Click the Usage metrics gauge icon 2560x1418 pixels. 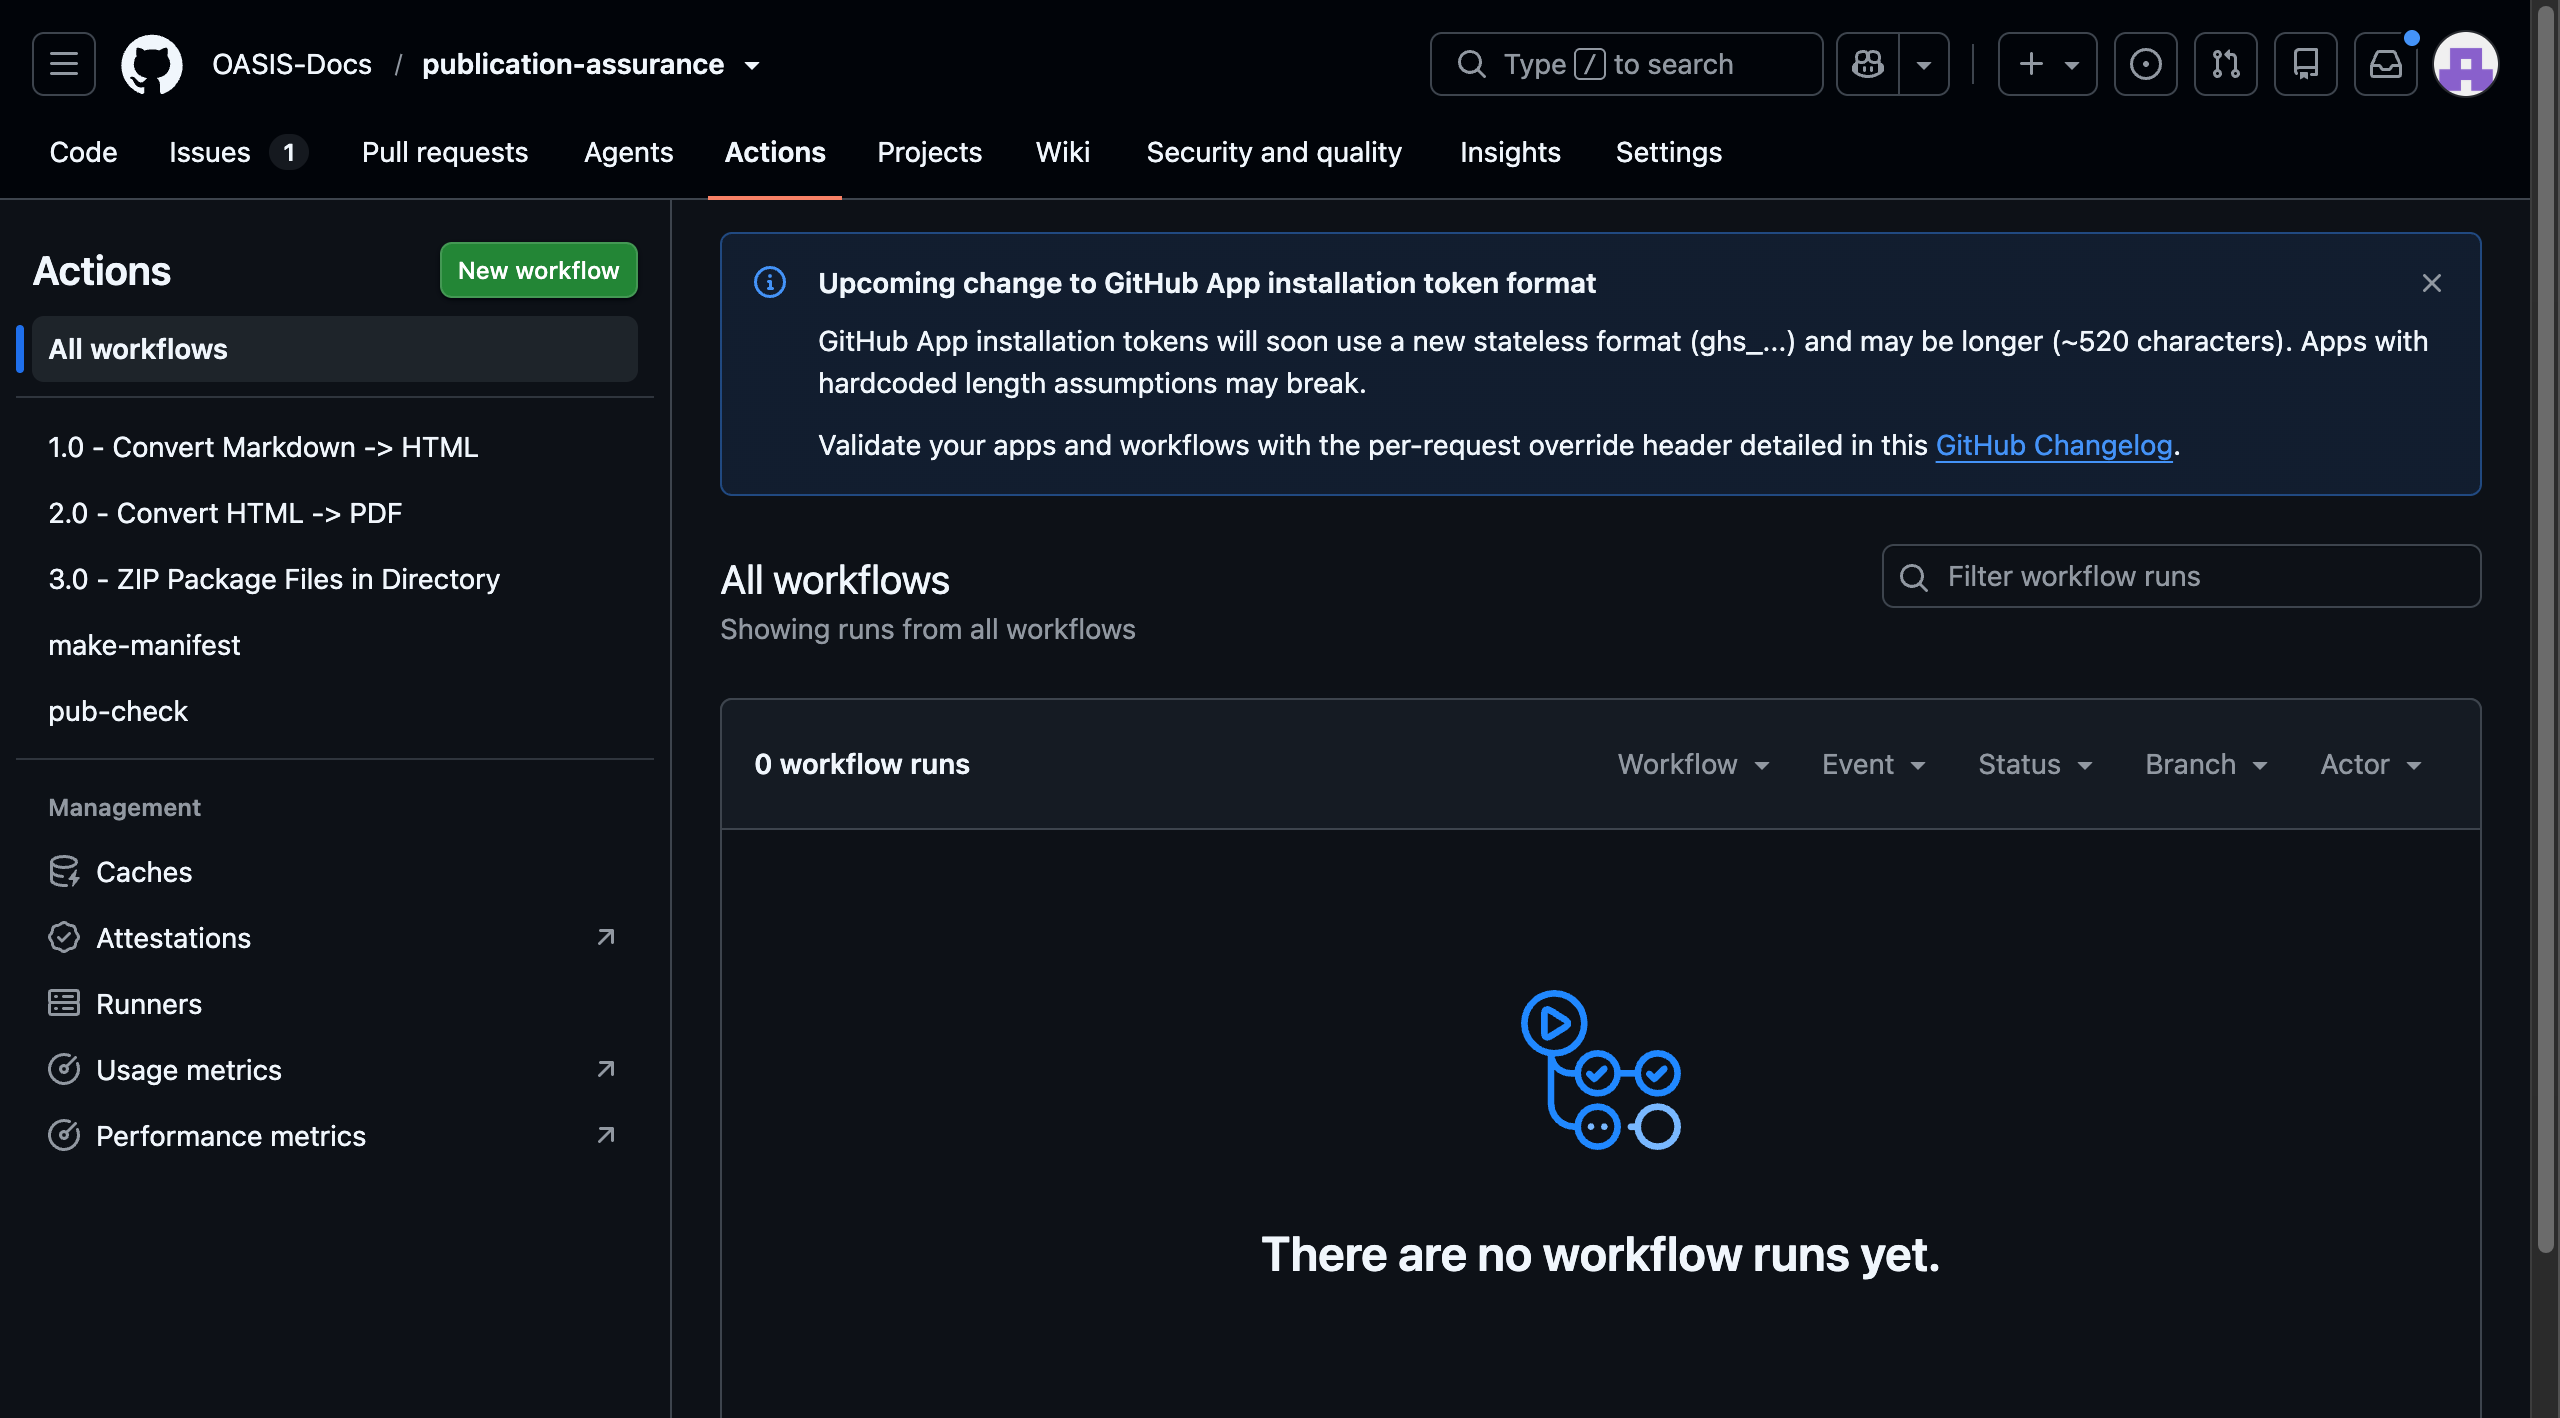64,1070
